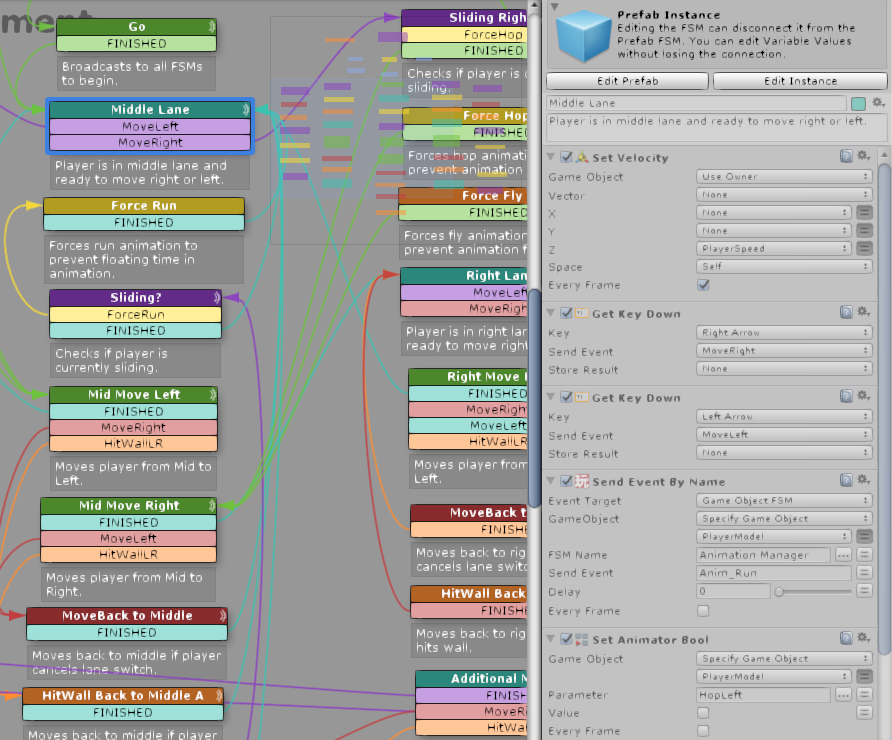
Task: Select the ForceRun transition on Sliding? state
Action: click(136, 314)
